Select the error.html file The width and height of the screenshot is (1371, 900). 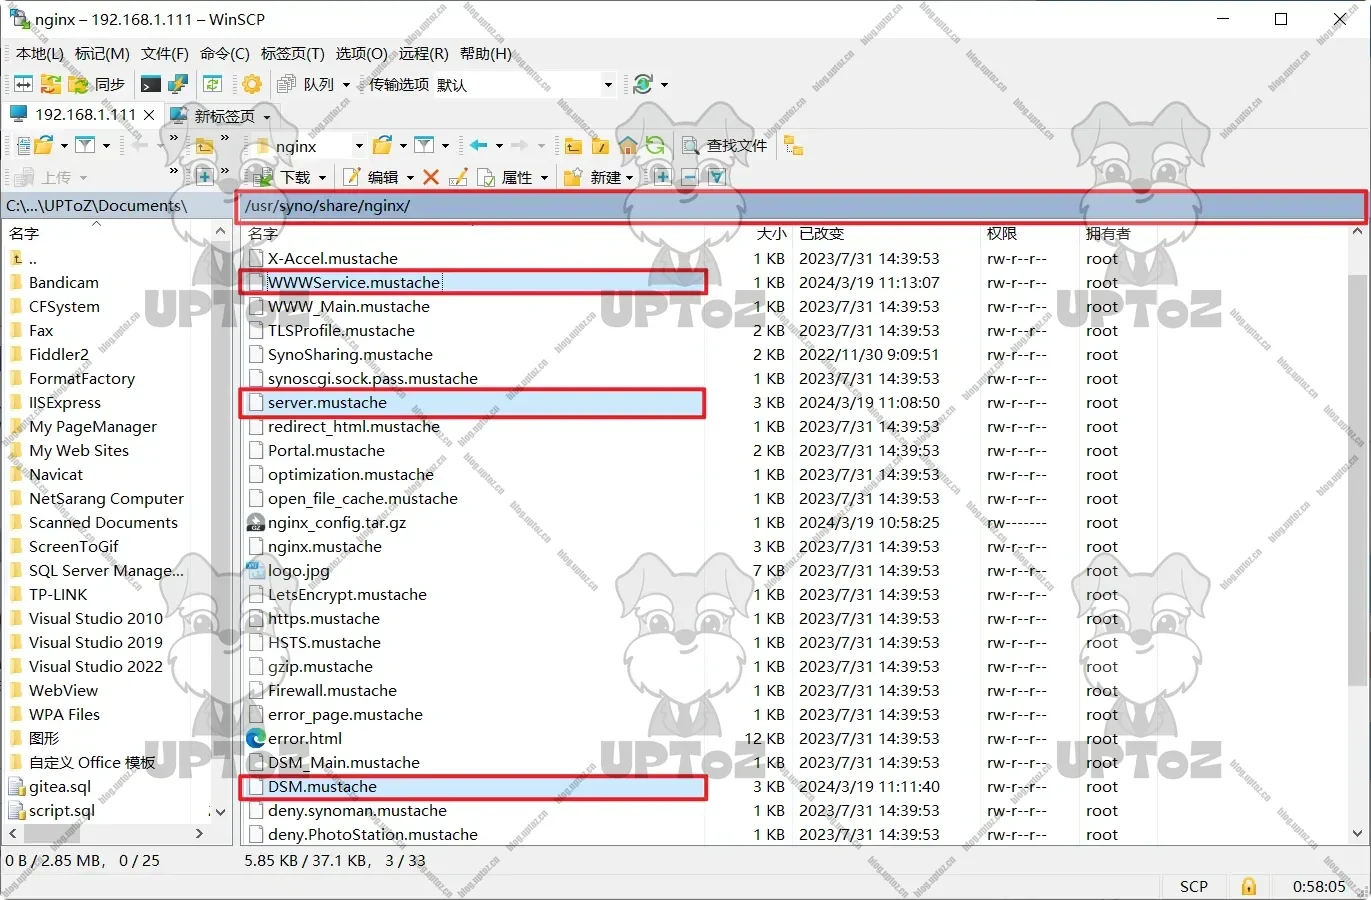pyautogui.click(x=304, y=739)
